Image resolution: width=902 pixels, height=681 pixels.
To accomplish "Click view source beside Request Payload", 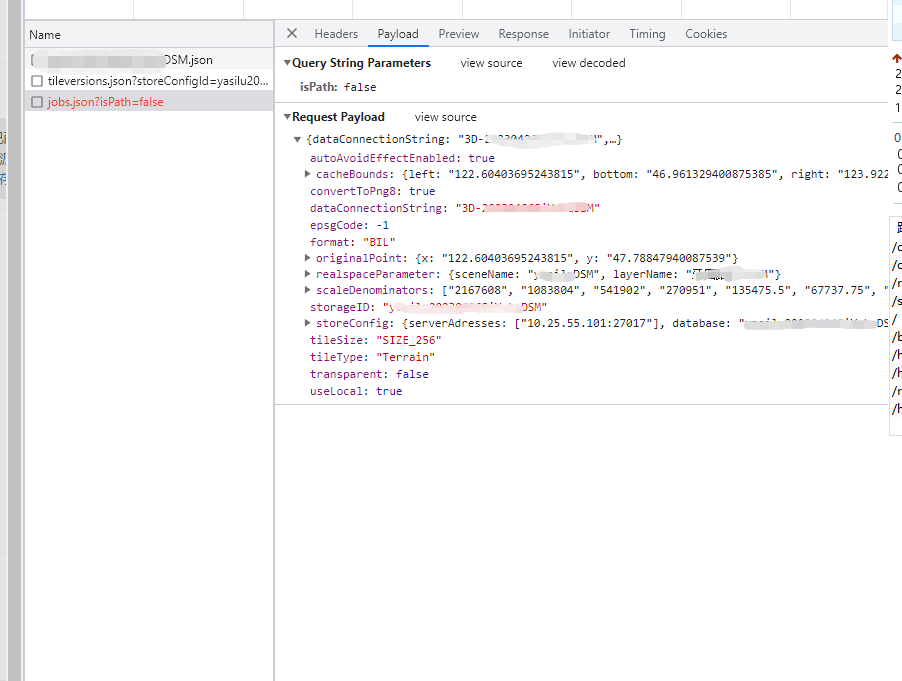I will [x=445, y=117].
